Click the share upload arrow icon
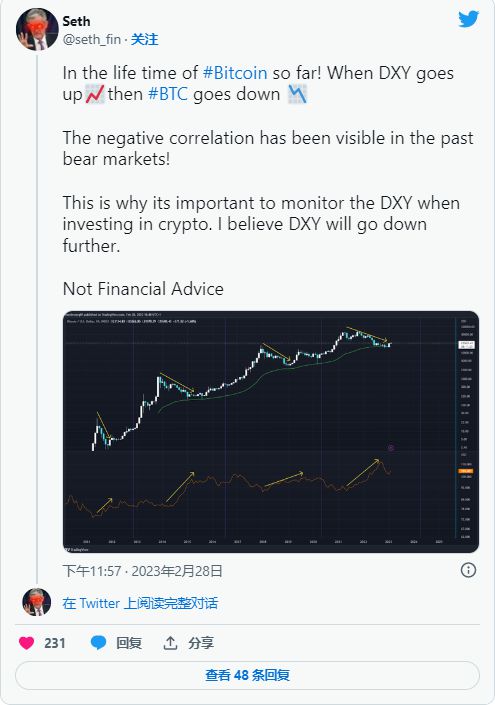495x705 pixels. click(x=170, y=643)
